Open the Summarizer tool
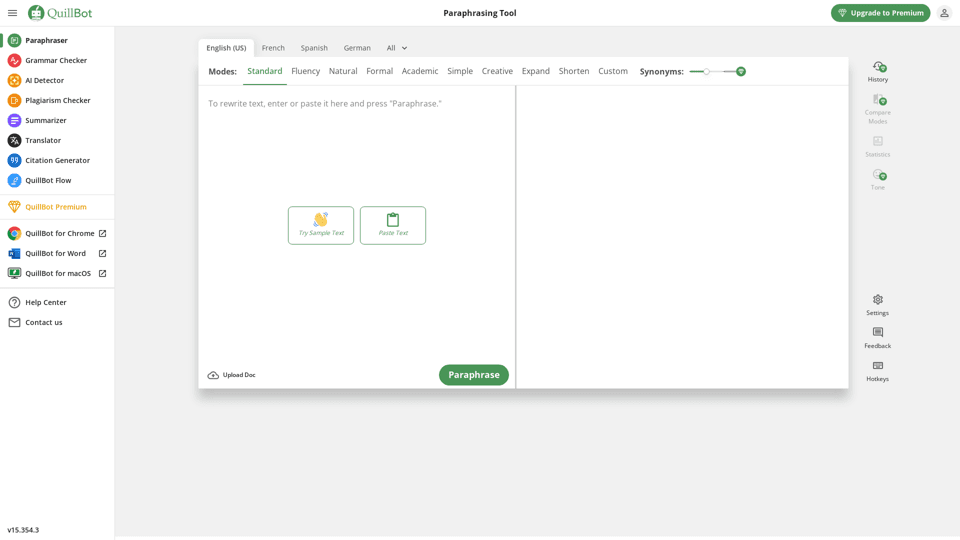The width and height of the screenshot is (960, 540). (x=57, y=121)
